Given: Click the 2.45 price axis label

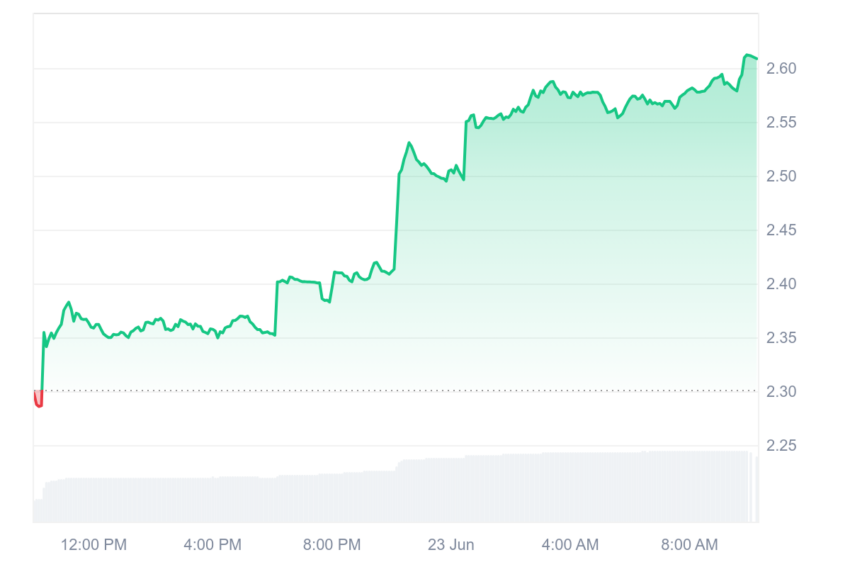Looking at the screenshot, I should 781,230.
